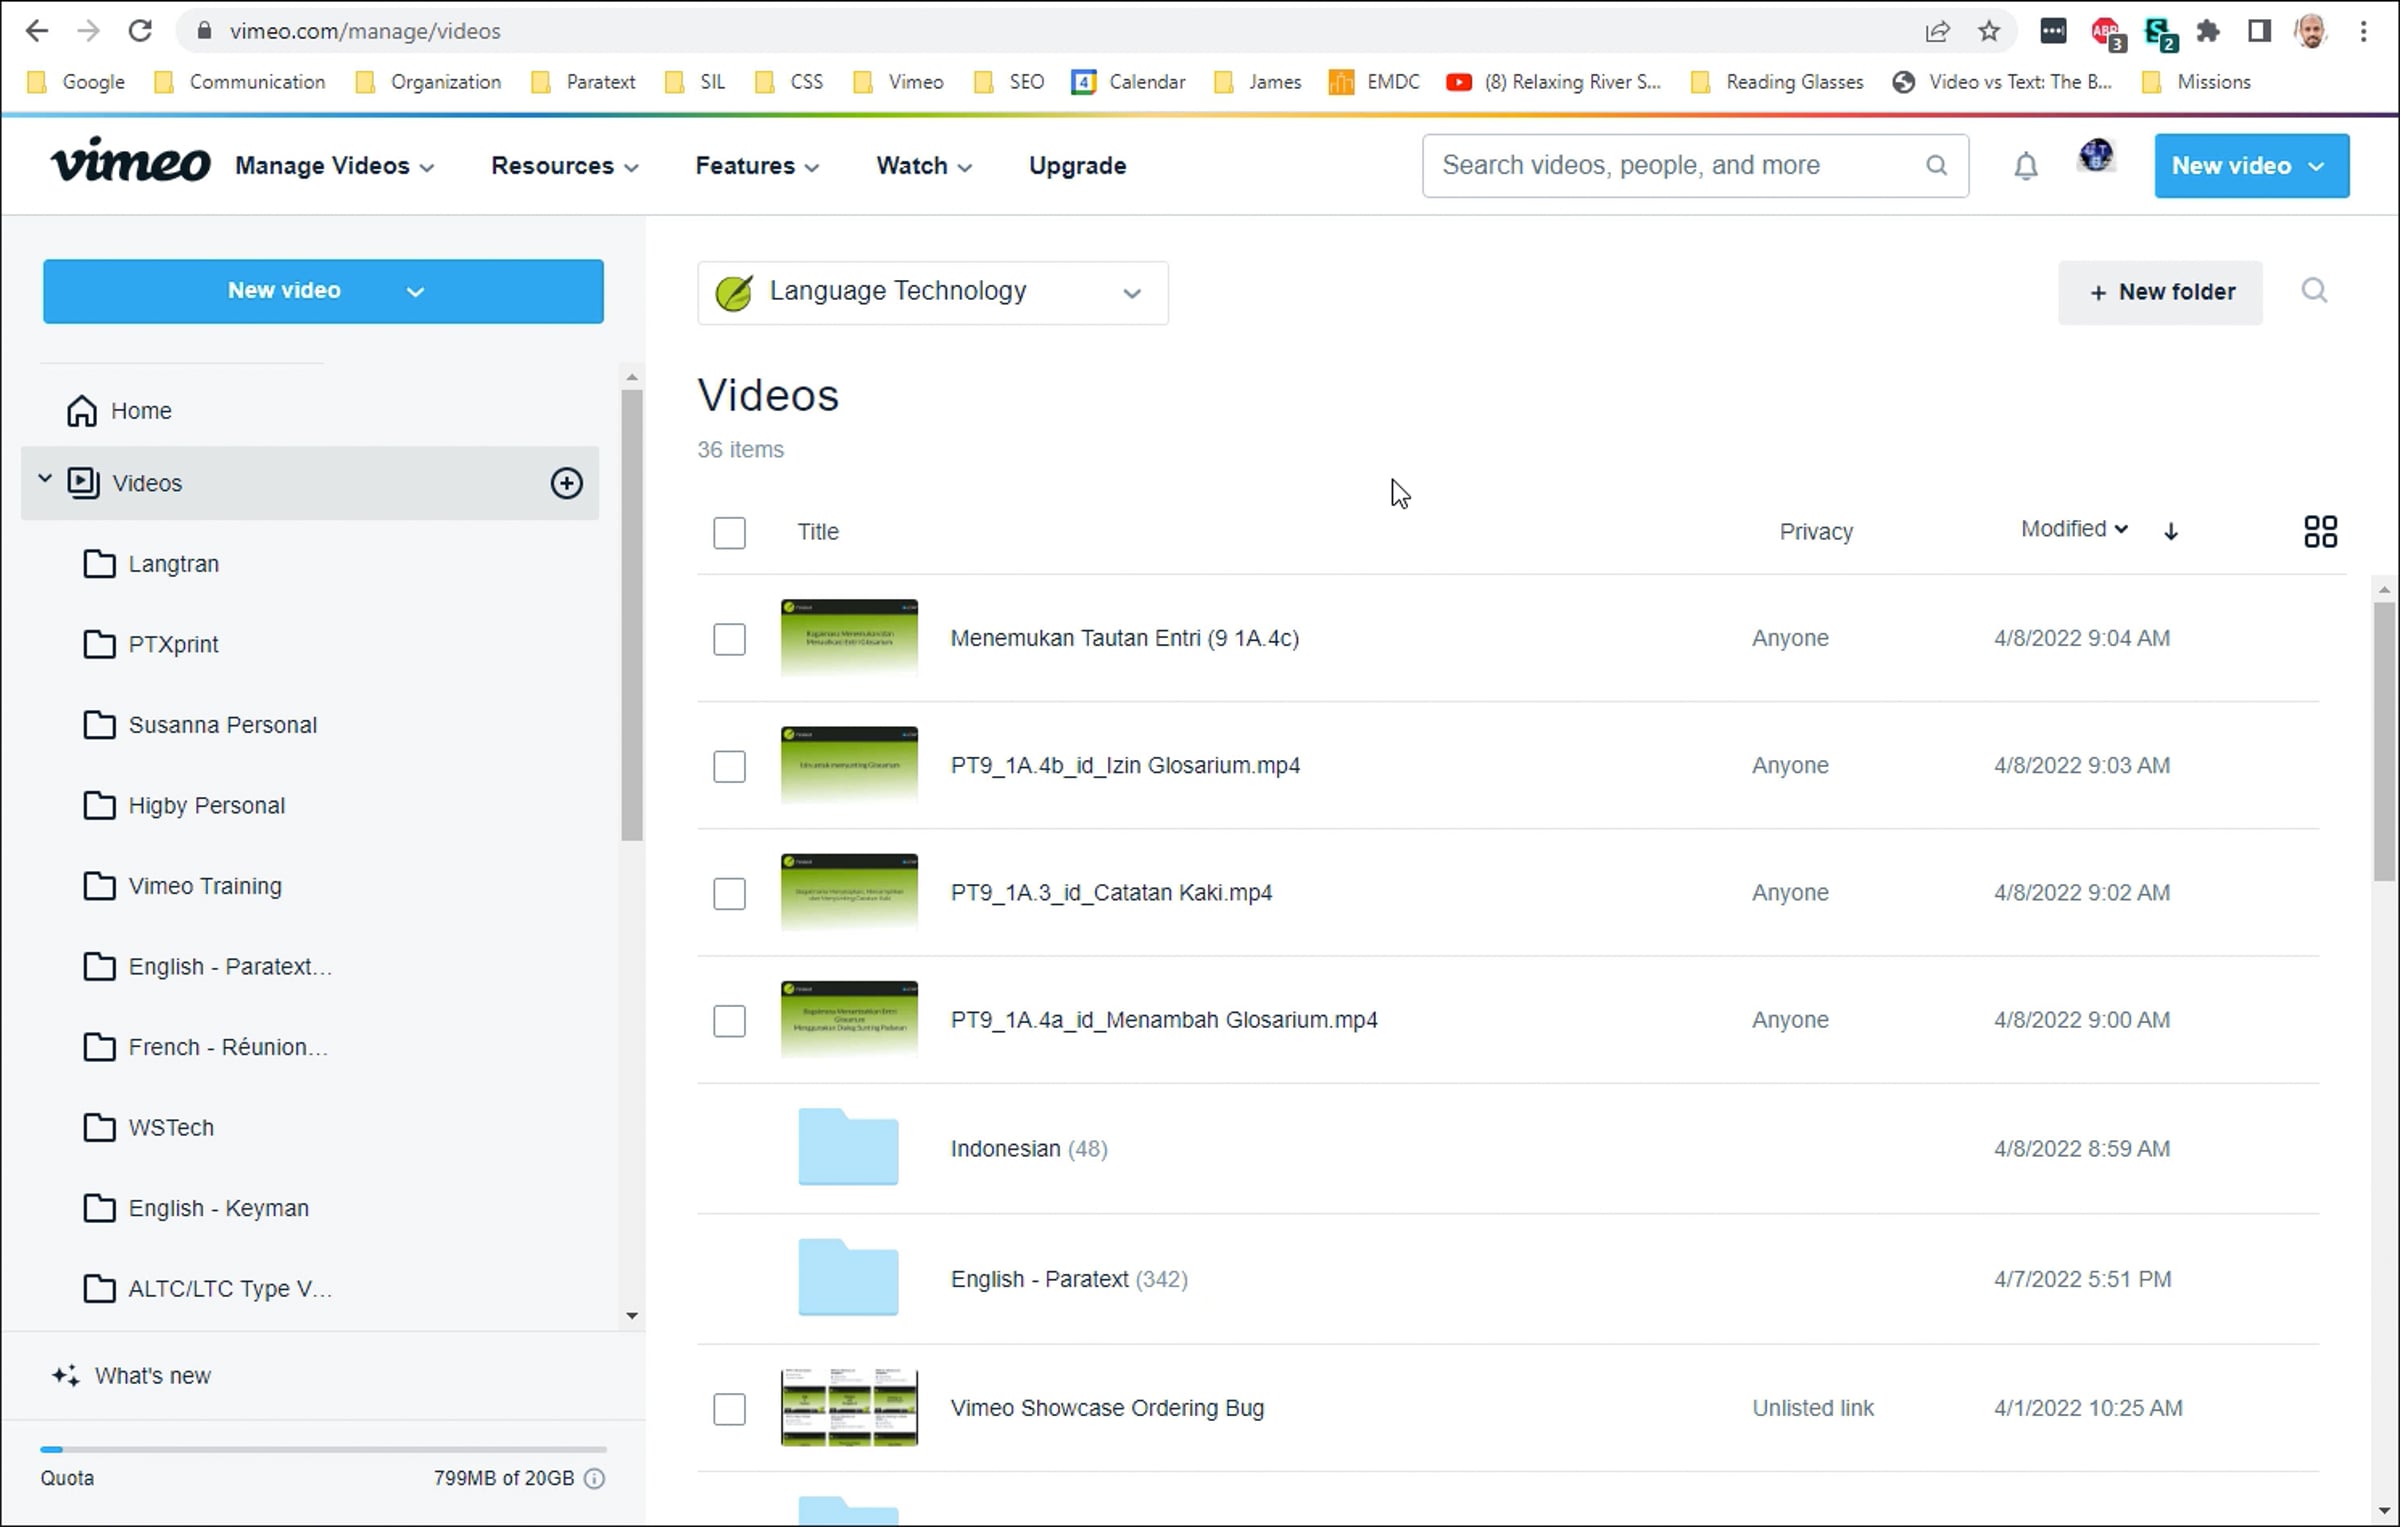The height and width of the screenshot is (1527, 2400).
Task: Select checkbox for Menemukan Tautan Entri video
Action: coord(729,639)
